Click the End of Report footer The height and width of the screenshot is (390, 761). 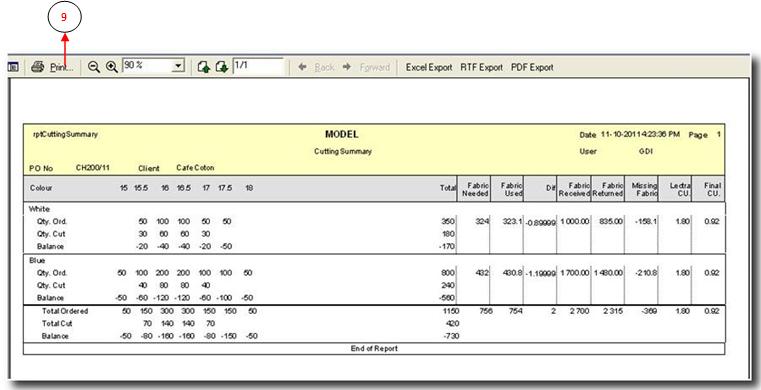374,349
